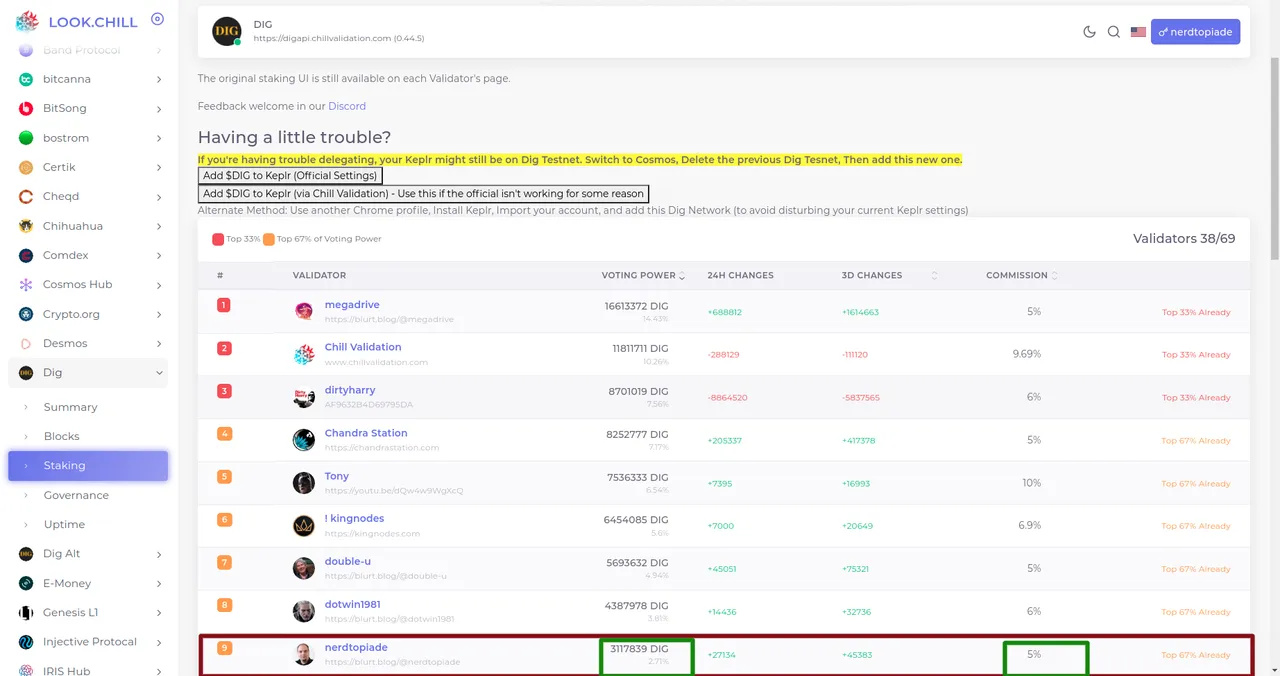
Task: Click the Crypto.org sidebar icon
Action: pos(26,314)
